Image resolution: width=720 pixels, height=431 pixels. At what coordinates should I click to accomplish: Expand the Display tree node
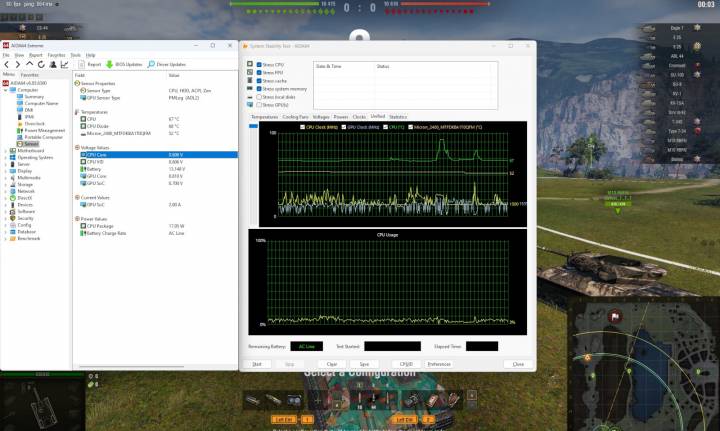pyautogui.click(x=6, y=171)
